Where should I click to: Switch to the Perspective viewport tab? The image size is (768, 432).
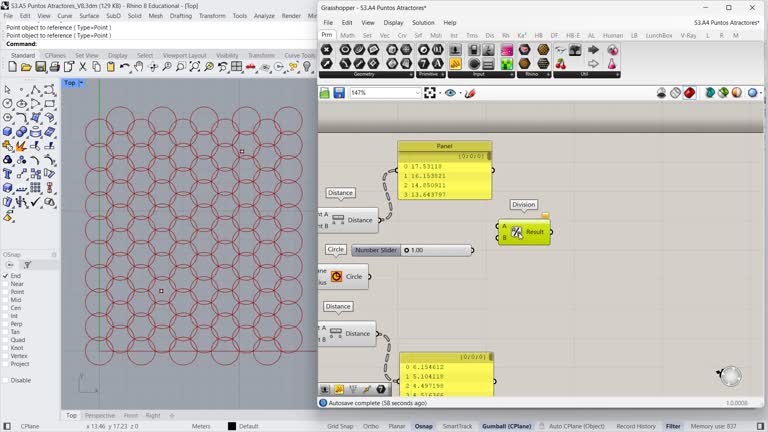tap(99, 415)
